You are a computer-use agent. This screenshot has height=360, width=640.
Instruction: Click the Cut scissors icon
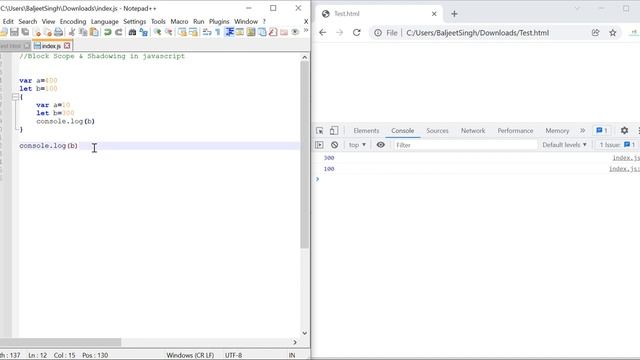click(x=72, y=32)
